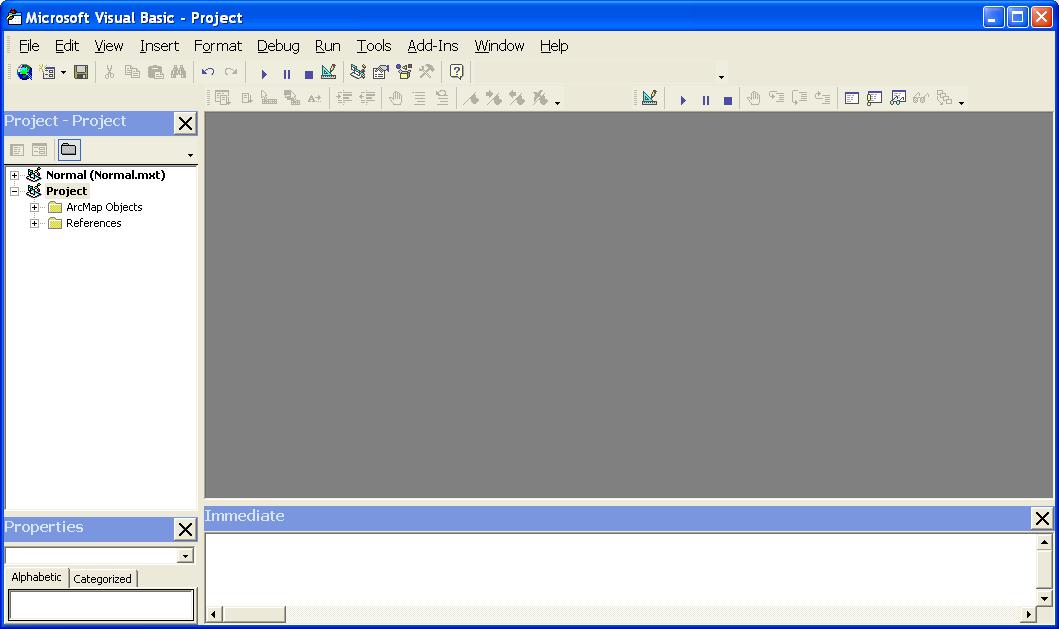
Task: Close the Properties panel
Action: coord(185,529)
